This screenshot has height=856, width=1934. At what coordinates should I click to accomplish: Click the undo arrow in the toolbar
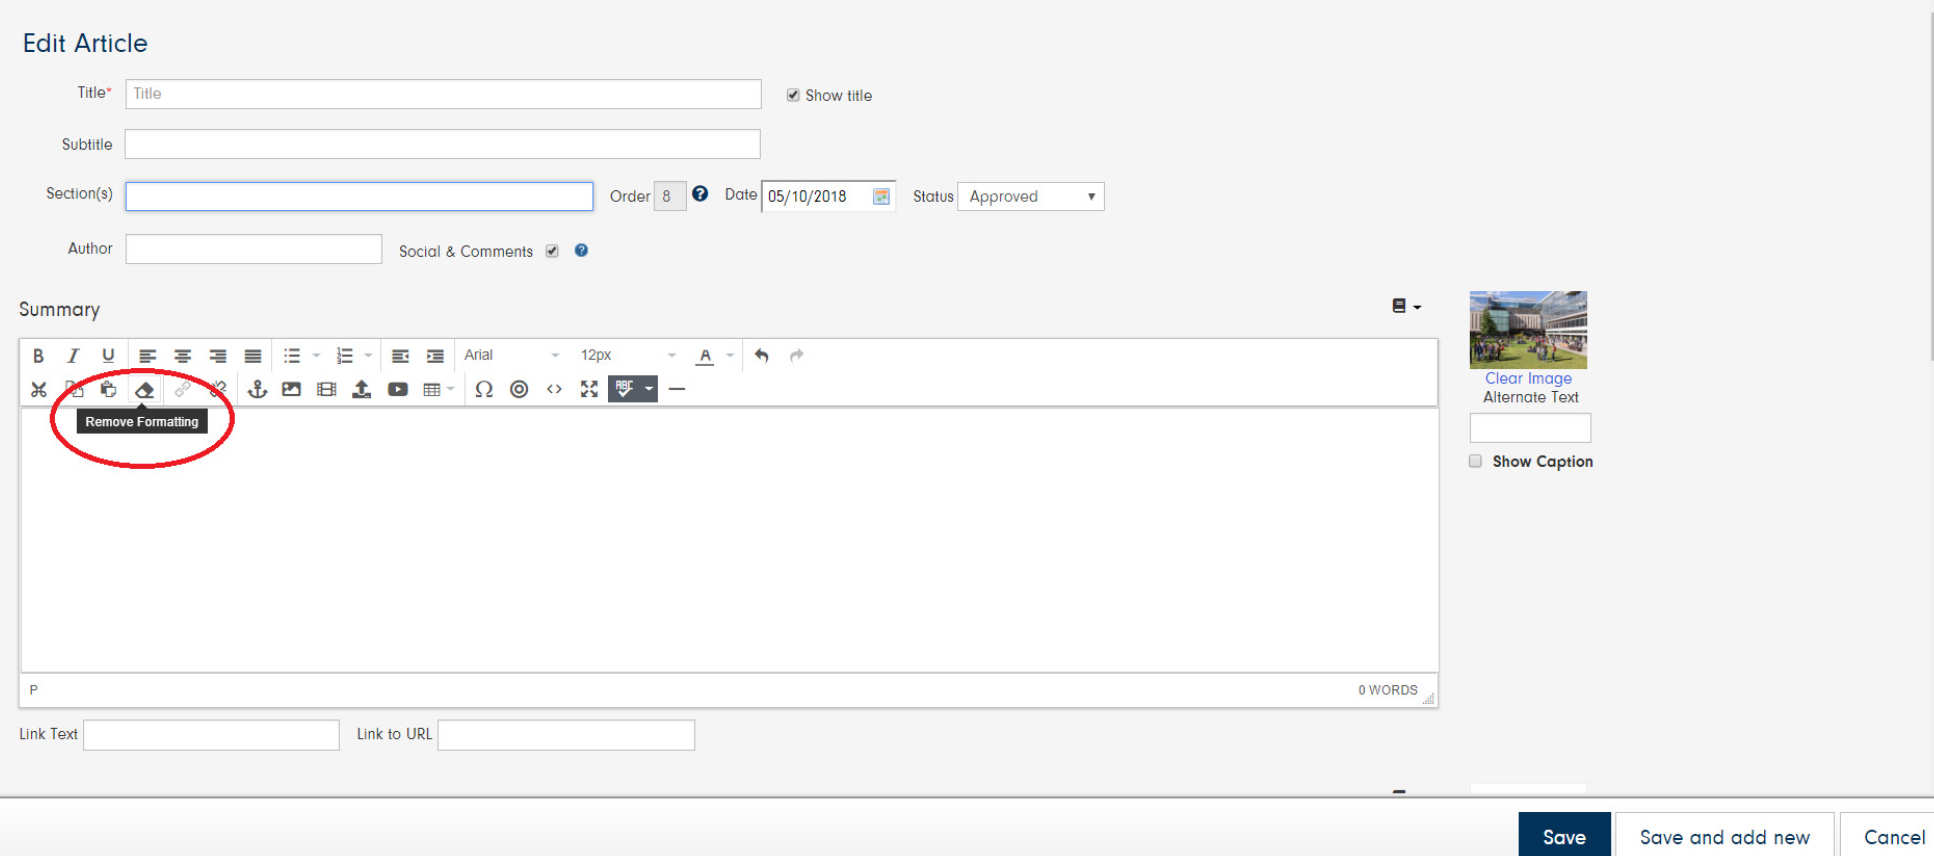(x=762, y=356)
